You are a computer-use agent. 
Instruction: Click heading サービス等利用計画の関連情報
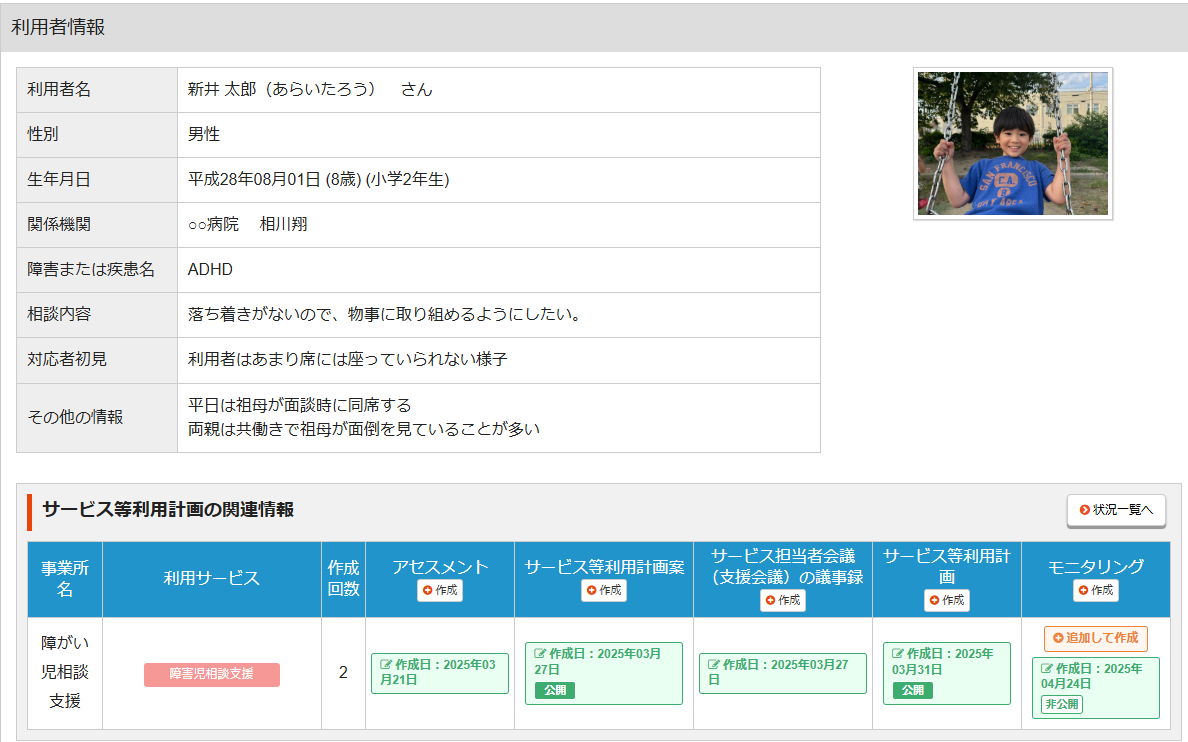[x=168, y=509]
